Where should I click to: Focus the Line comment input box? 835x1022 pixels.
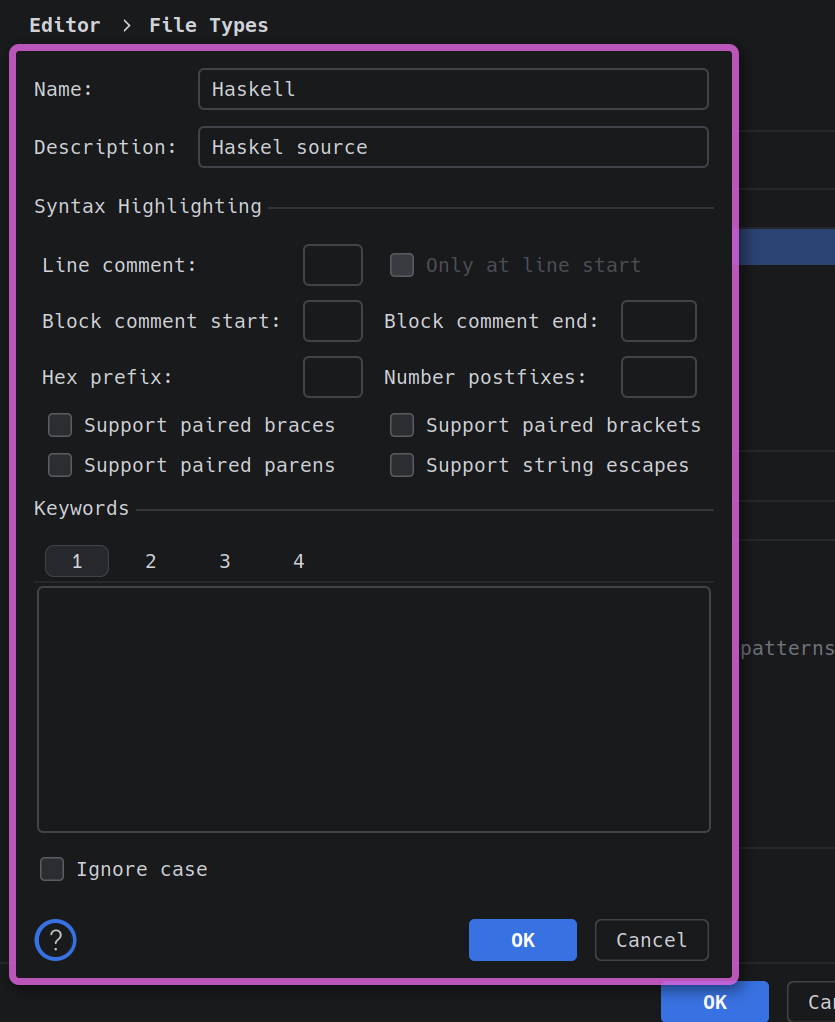(x=333, y=265)
